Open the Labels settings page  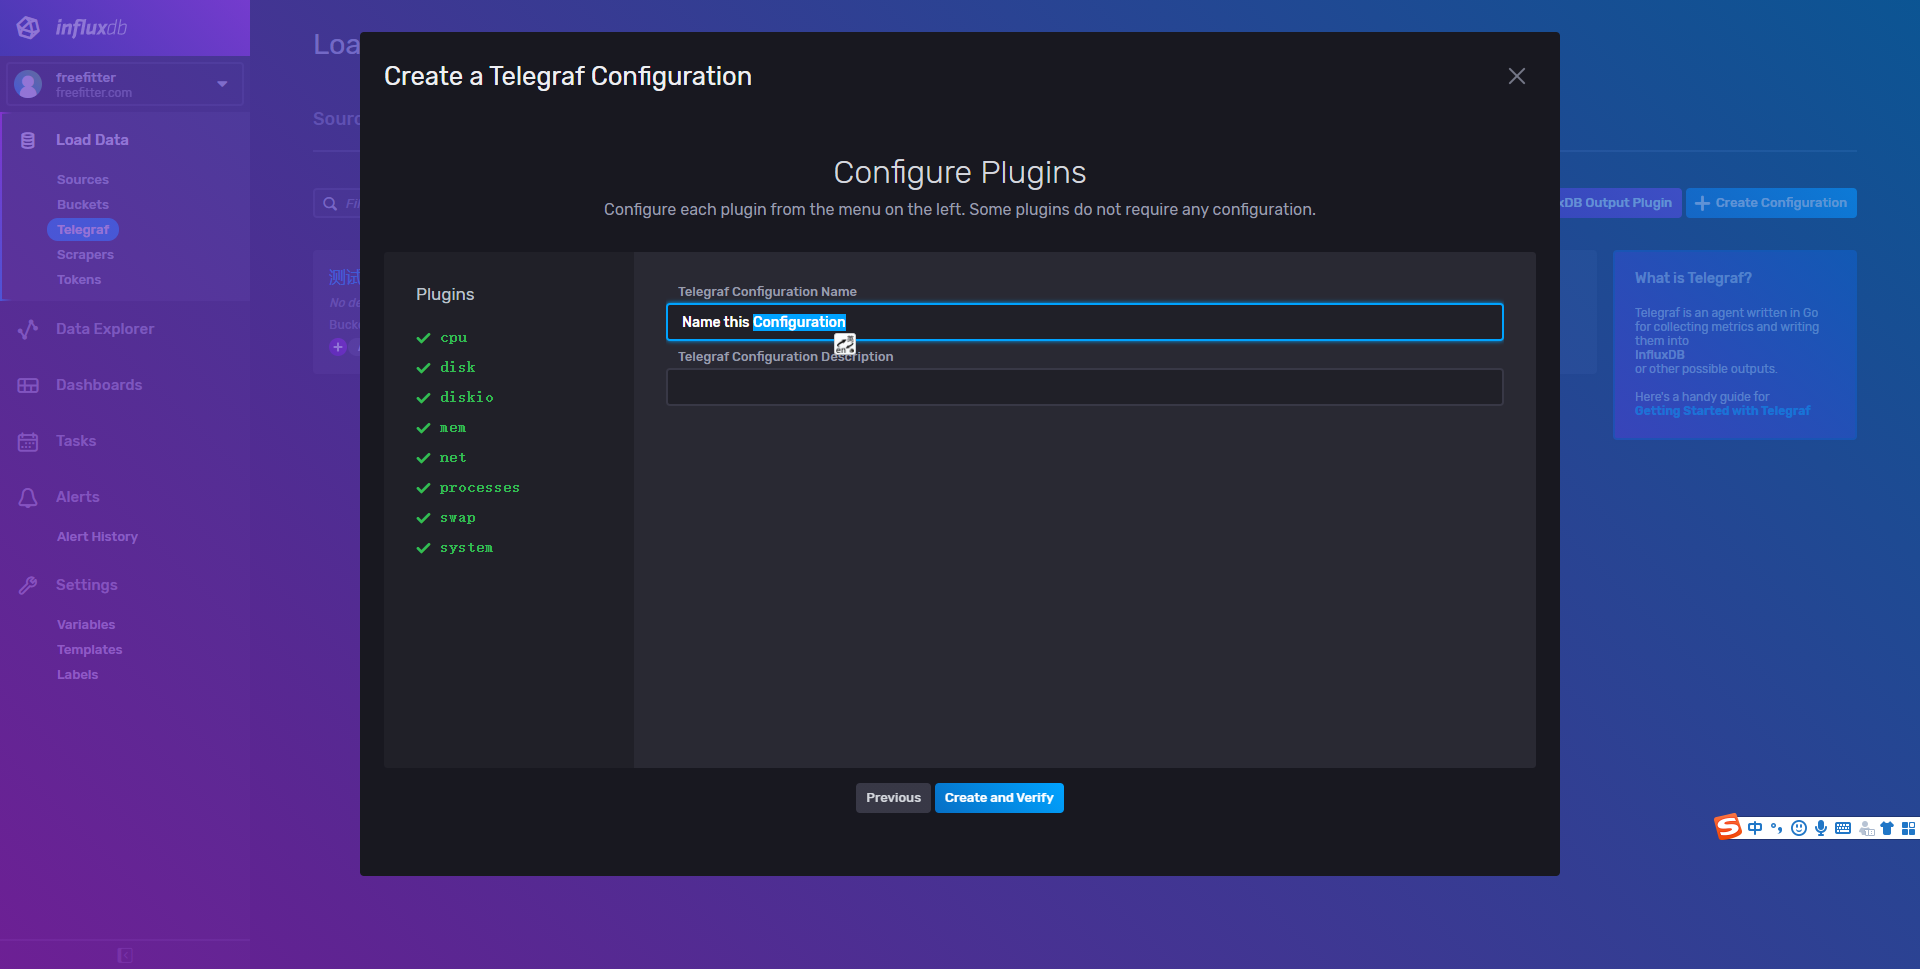(x=78, y=675)
